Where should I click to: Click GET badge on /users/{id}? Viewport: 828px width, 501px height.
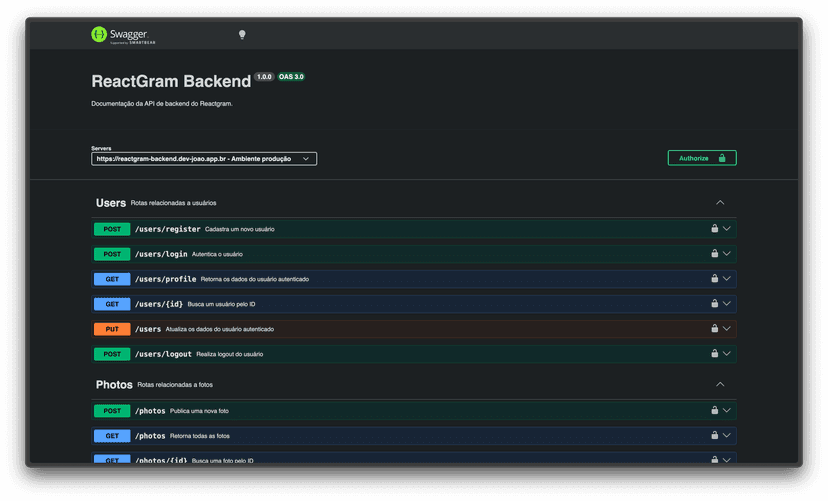[x=112, y=304]
